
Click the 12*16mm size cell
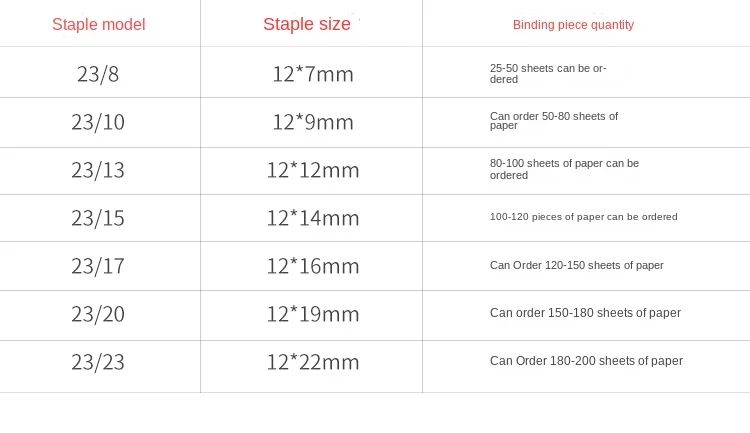313,266
